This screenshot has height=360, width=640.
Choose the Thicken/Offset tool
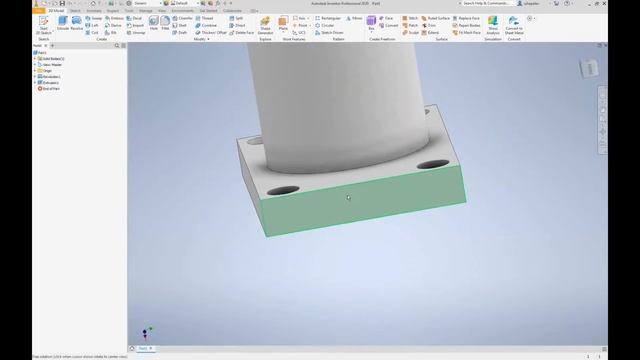tap(211, 32)
